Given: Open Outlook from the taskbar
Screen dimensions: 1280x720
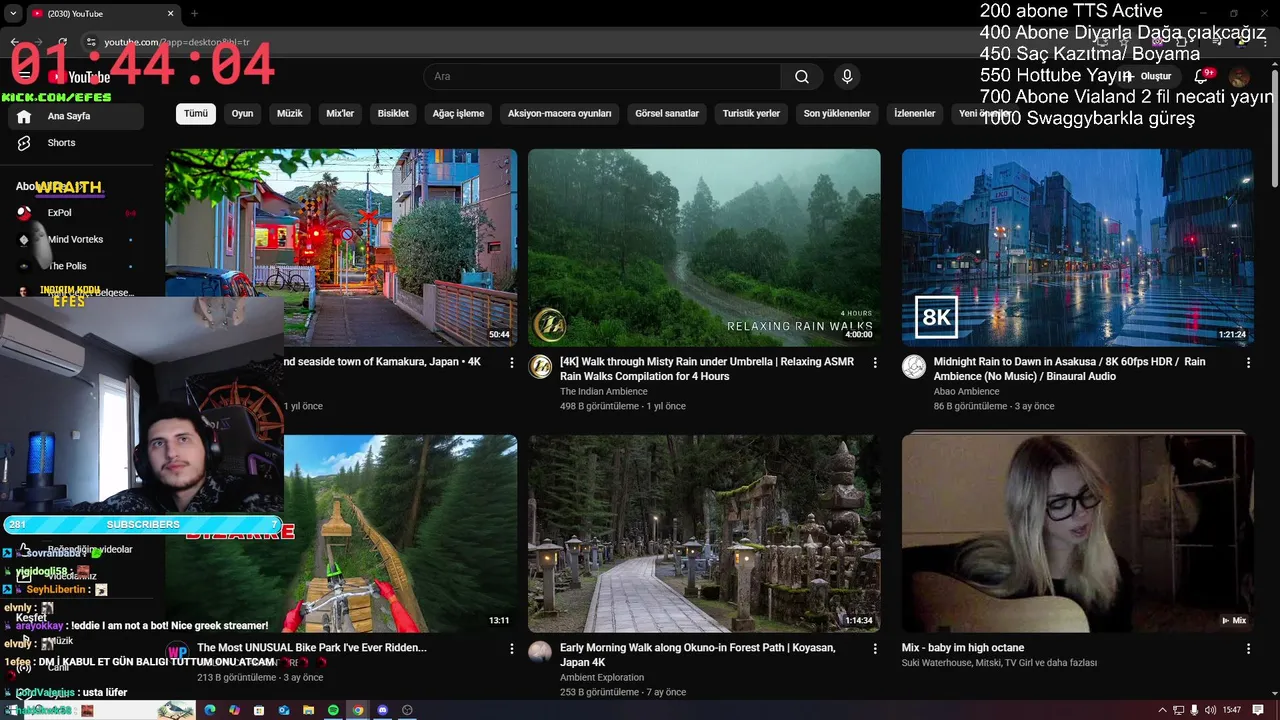Looking at the screenshot, I should pyautogui.click(x=284, y=710).
